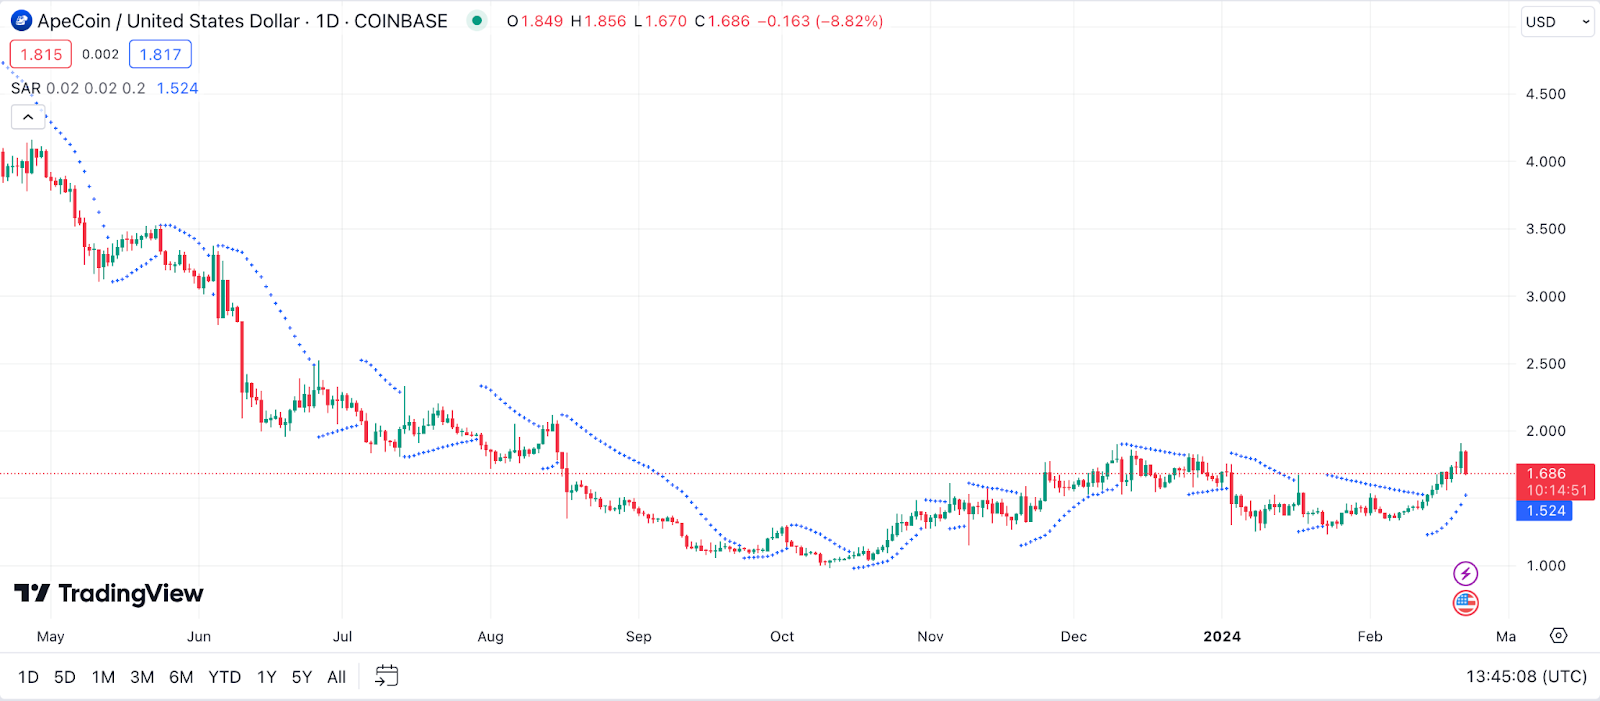Click the Dec label on time axis
The height and width of the screenshot is (701, 1600).
[x=1074, y=636]
